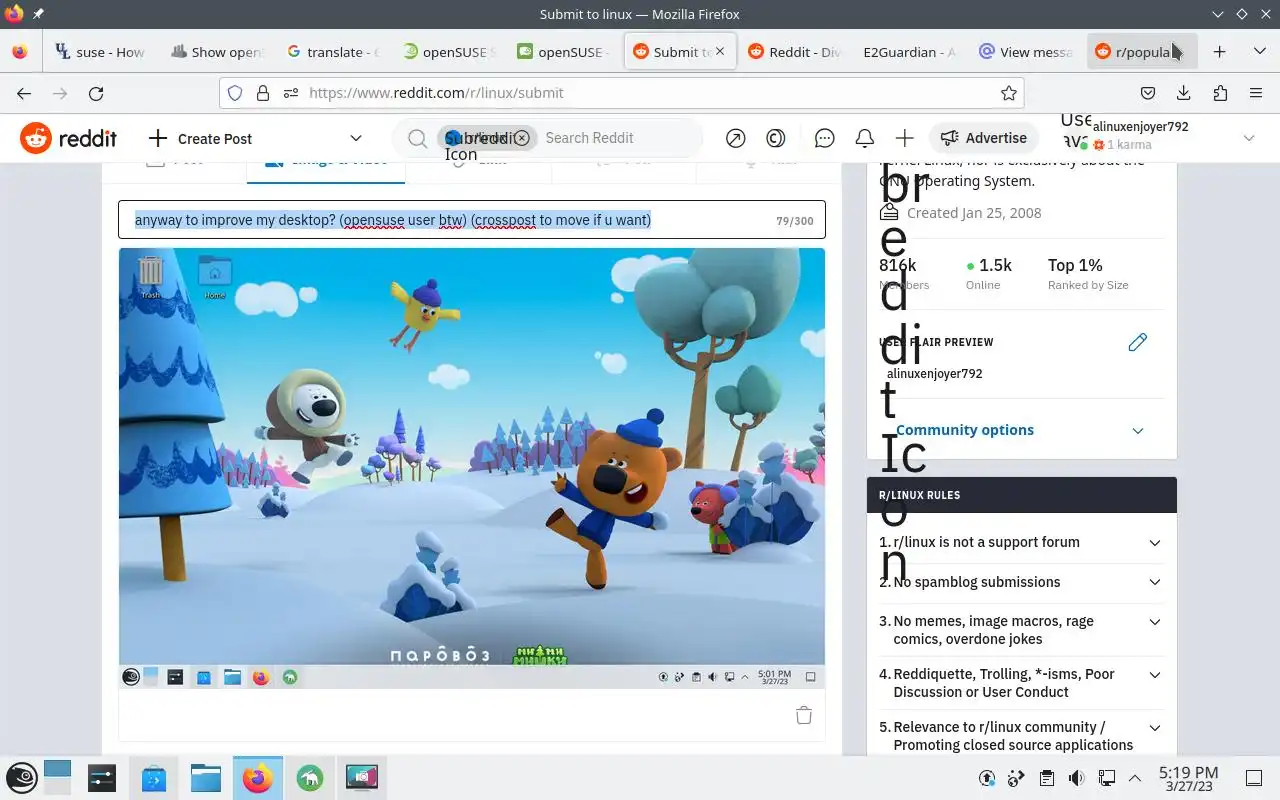Reload the page in Firefox
This screenshot has height=800, width=1280.
coord(96,93)
